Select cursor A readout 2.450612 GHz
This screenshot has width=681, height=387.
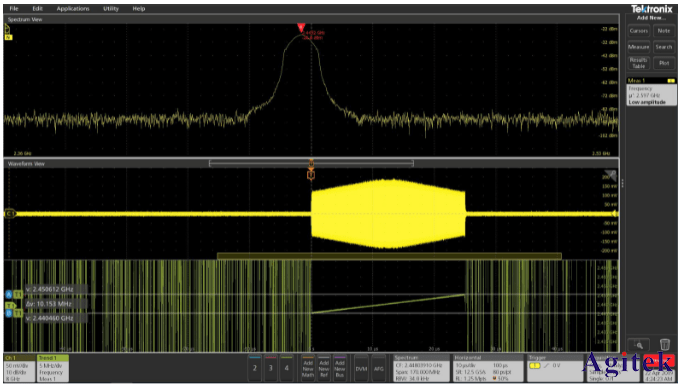(x=56, y=289)
